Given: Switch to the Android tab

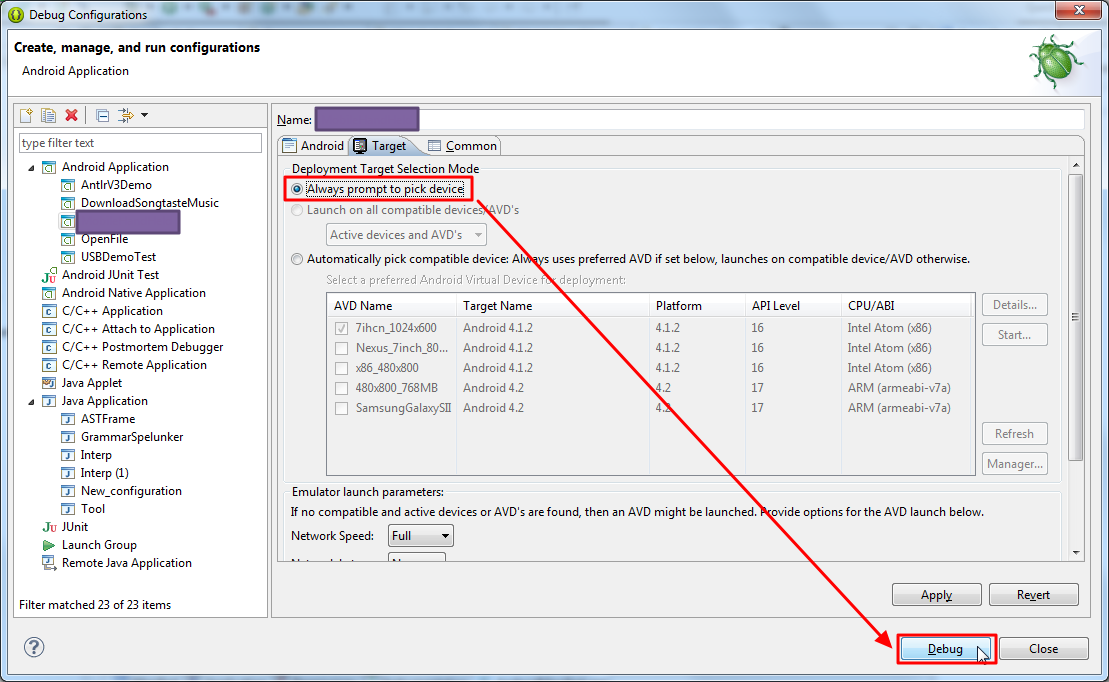Looking at the screenshot, I should pyautogui.click(x=313, y=146).
